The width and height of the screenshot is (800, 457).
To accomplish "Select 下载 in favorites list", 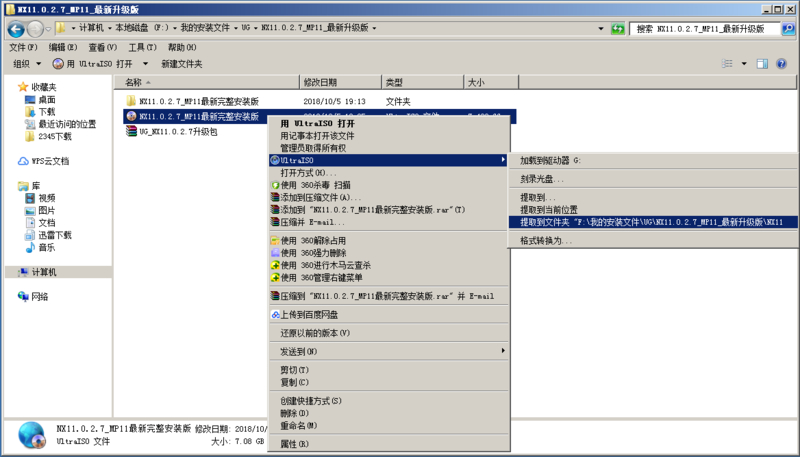I will (x=47, y=112).
